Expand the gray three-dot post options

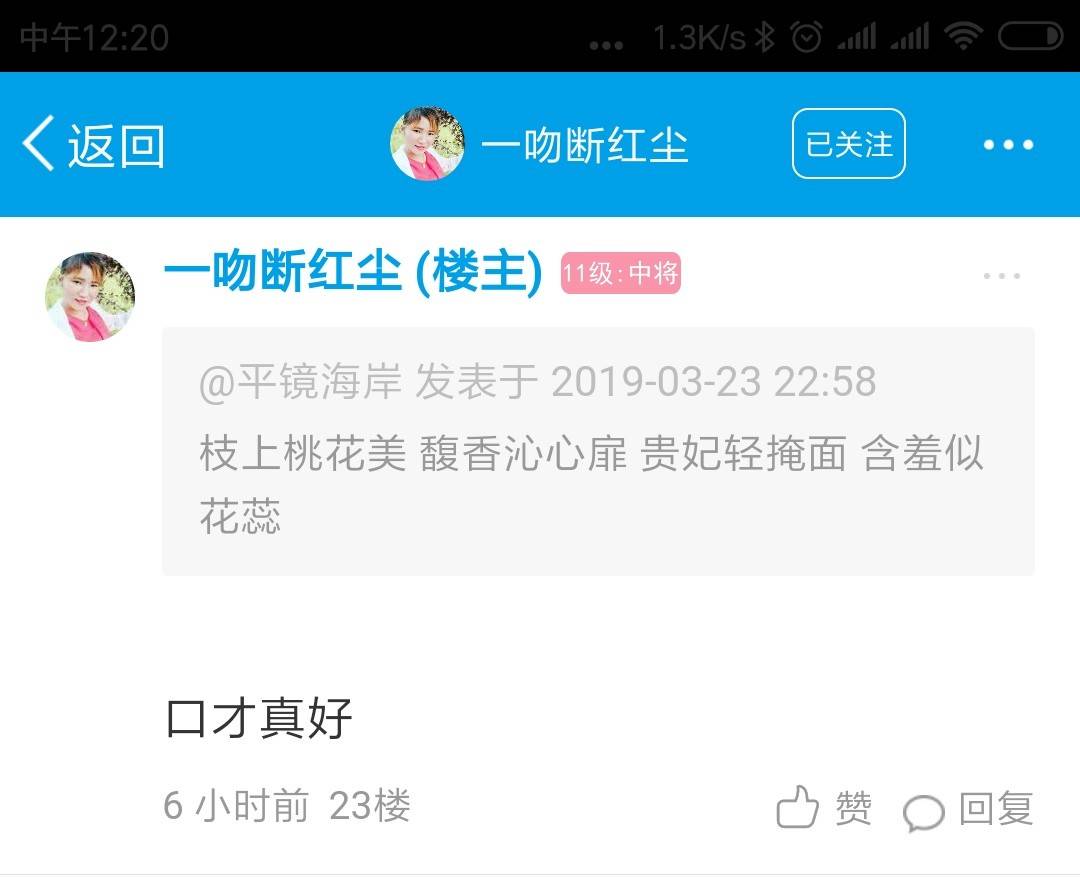tap(1002, 276)
